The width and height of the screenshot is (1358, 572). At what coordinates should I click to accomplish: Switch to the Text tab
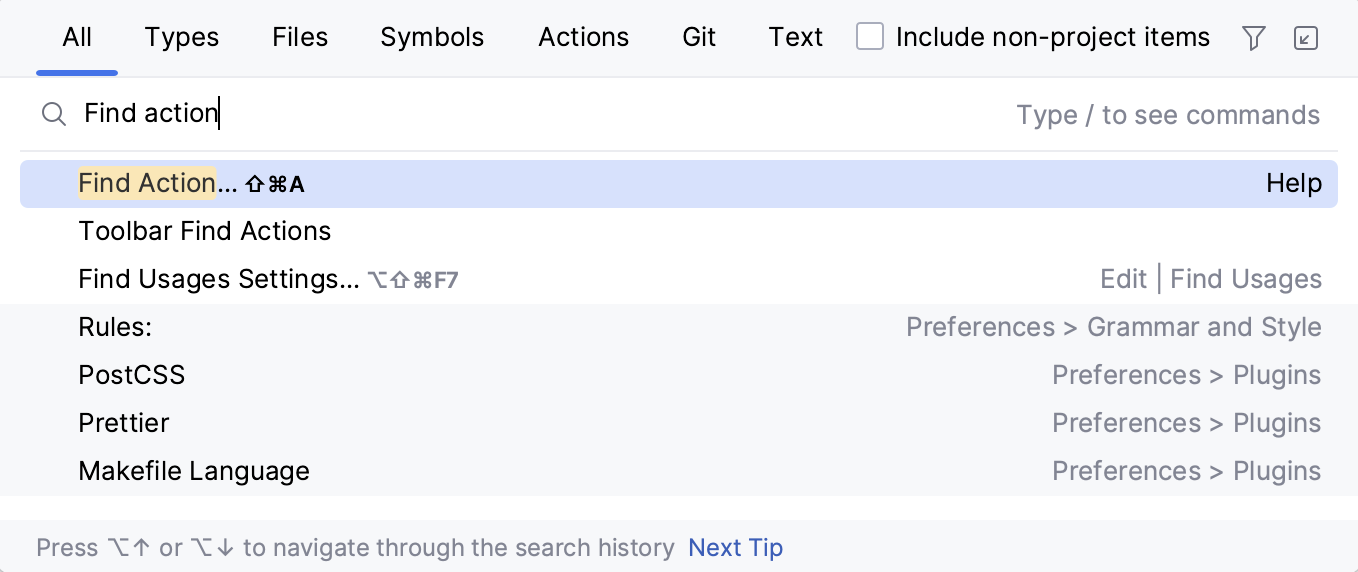click(x=796, y=38)
